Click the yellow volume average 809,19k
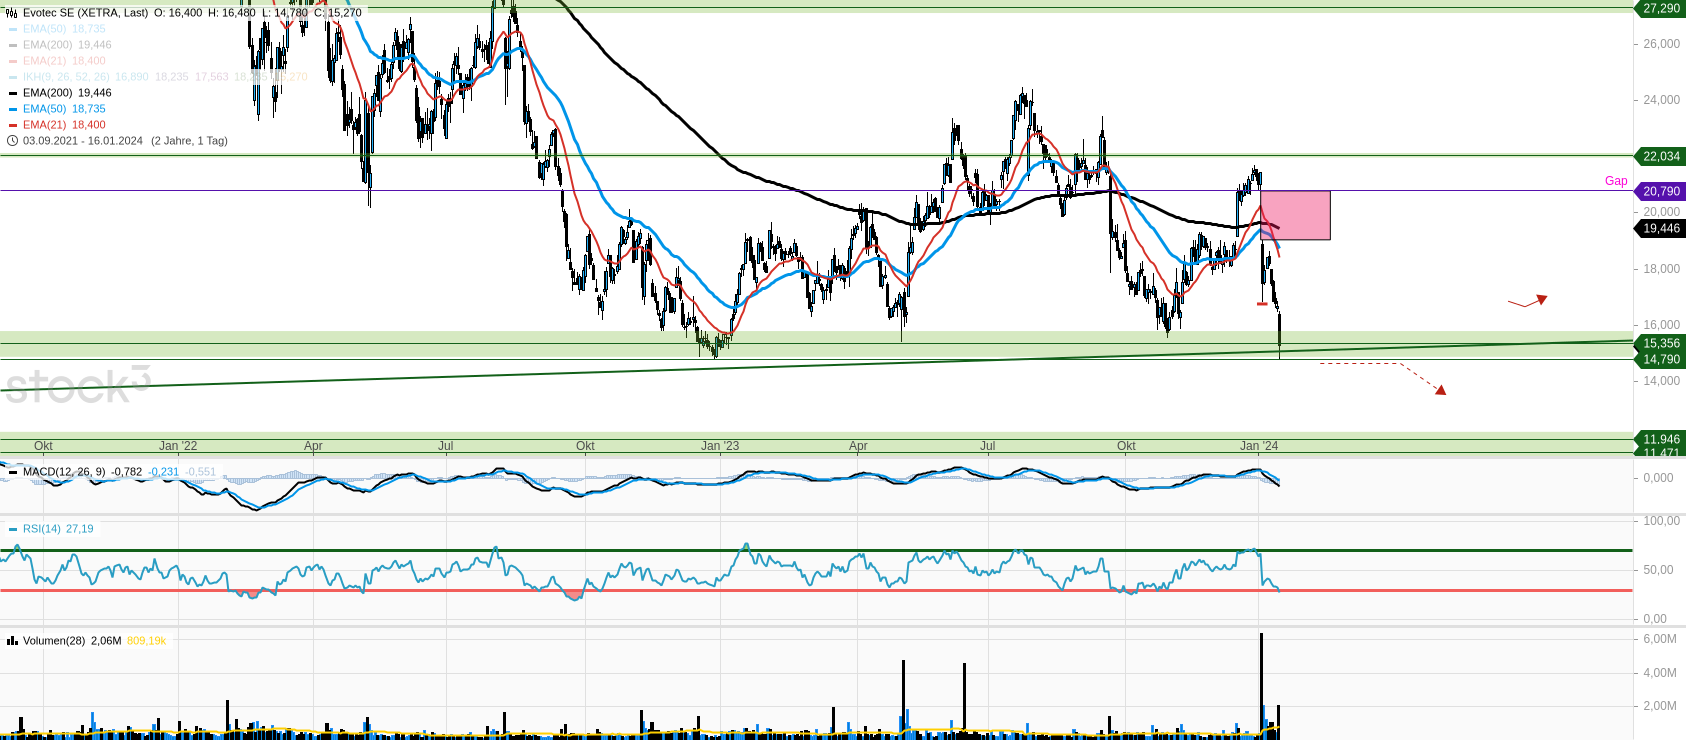The image size is (1686, 740). click(147, 641)
